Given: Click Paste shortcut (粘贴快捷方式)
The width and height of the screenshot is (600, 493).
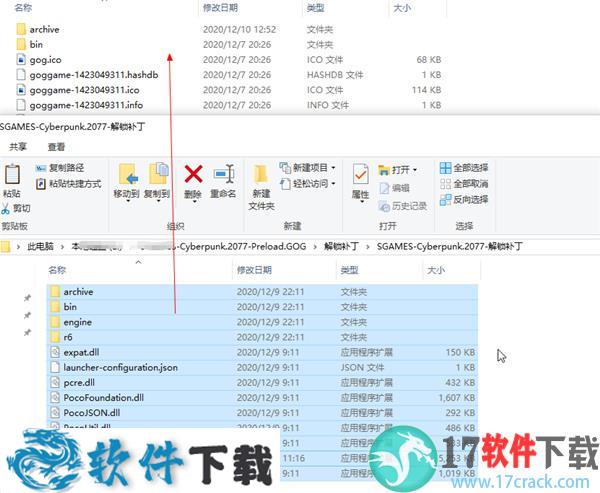Looking at the screenshot, I should pyautogui.click(x=68, y=184).
